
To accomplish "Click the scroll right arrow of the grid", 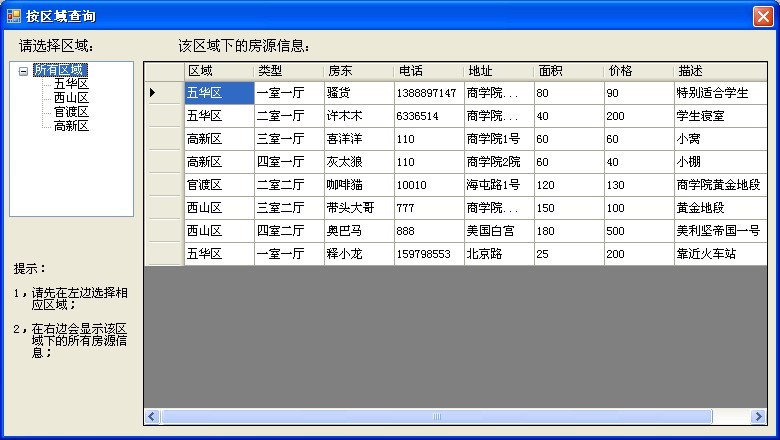I will (759, 417).
